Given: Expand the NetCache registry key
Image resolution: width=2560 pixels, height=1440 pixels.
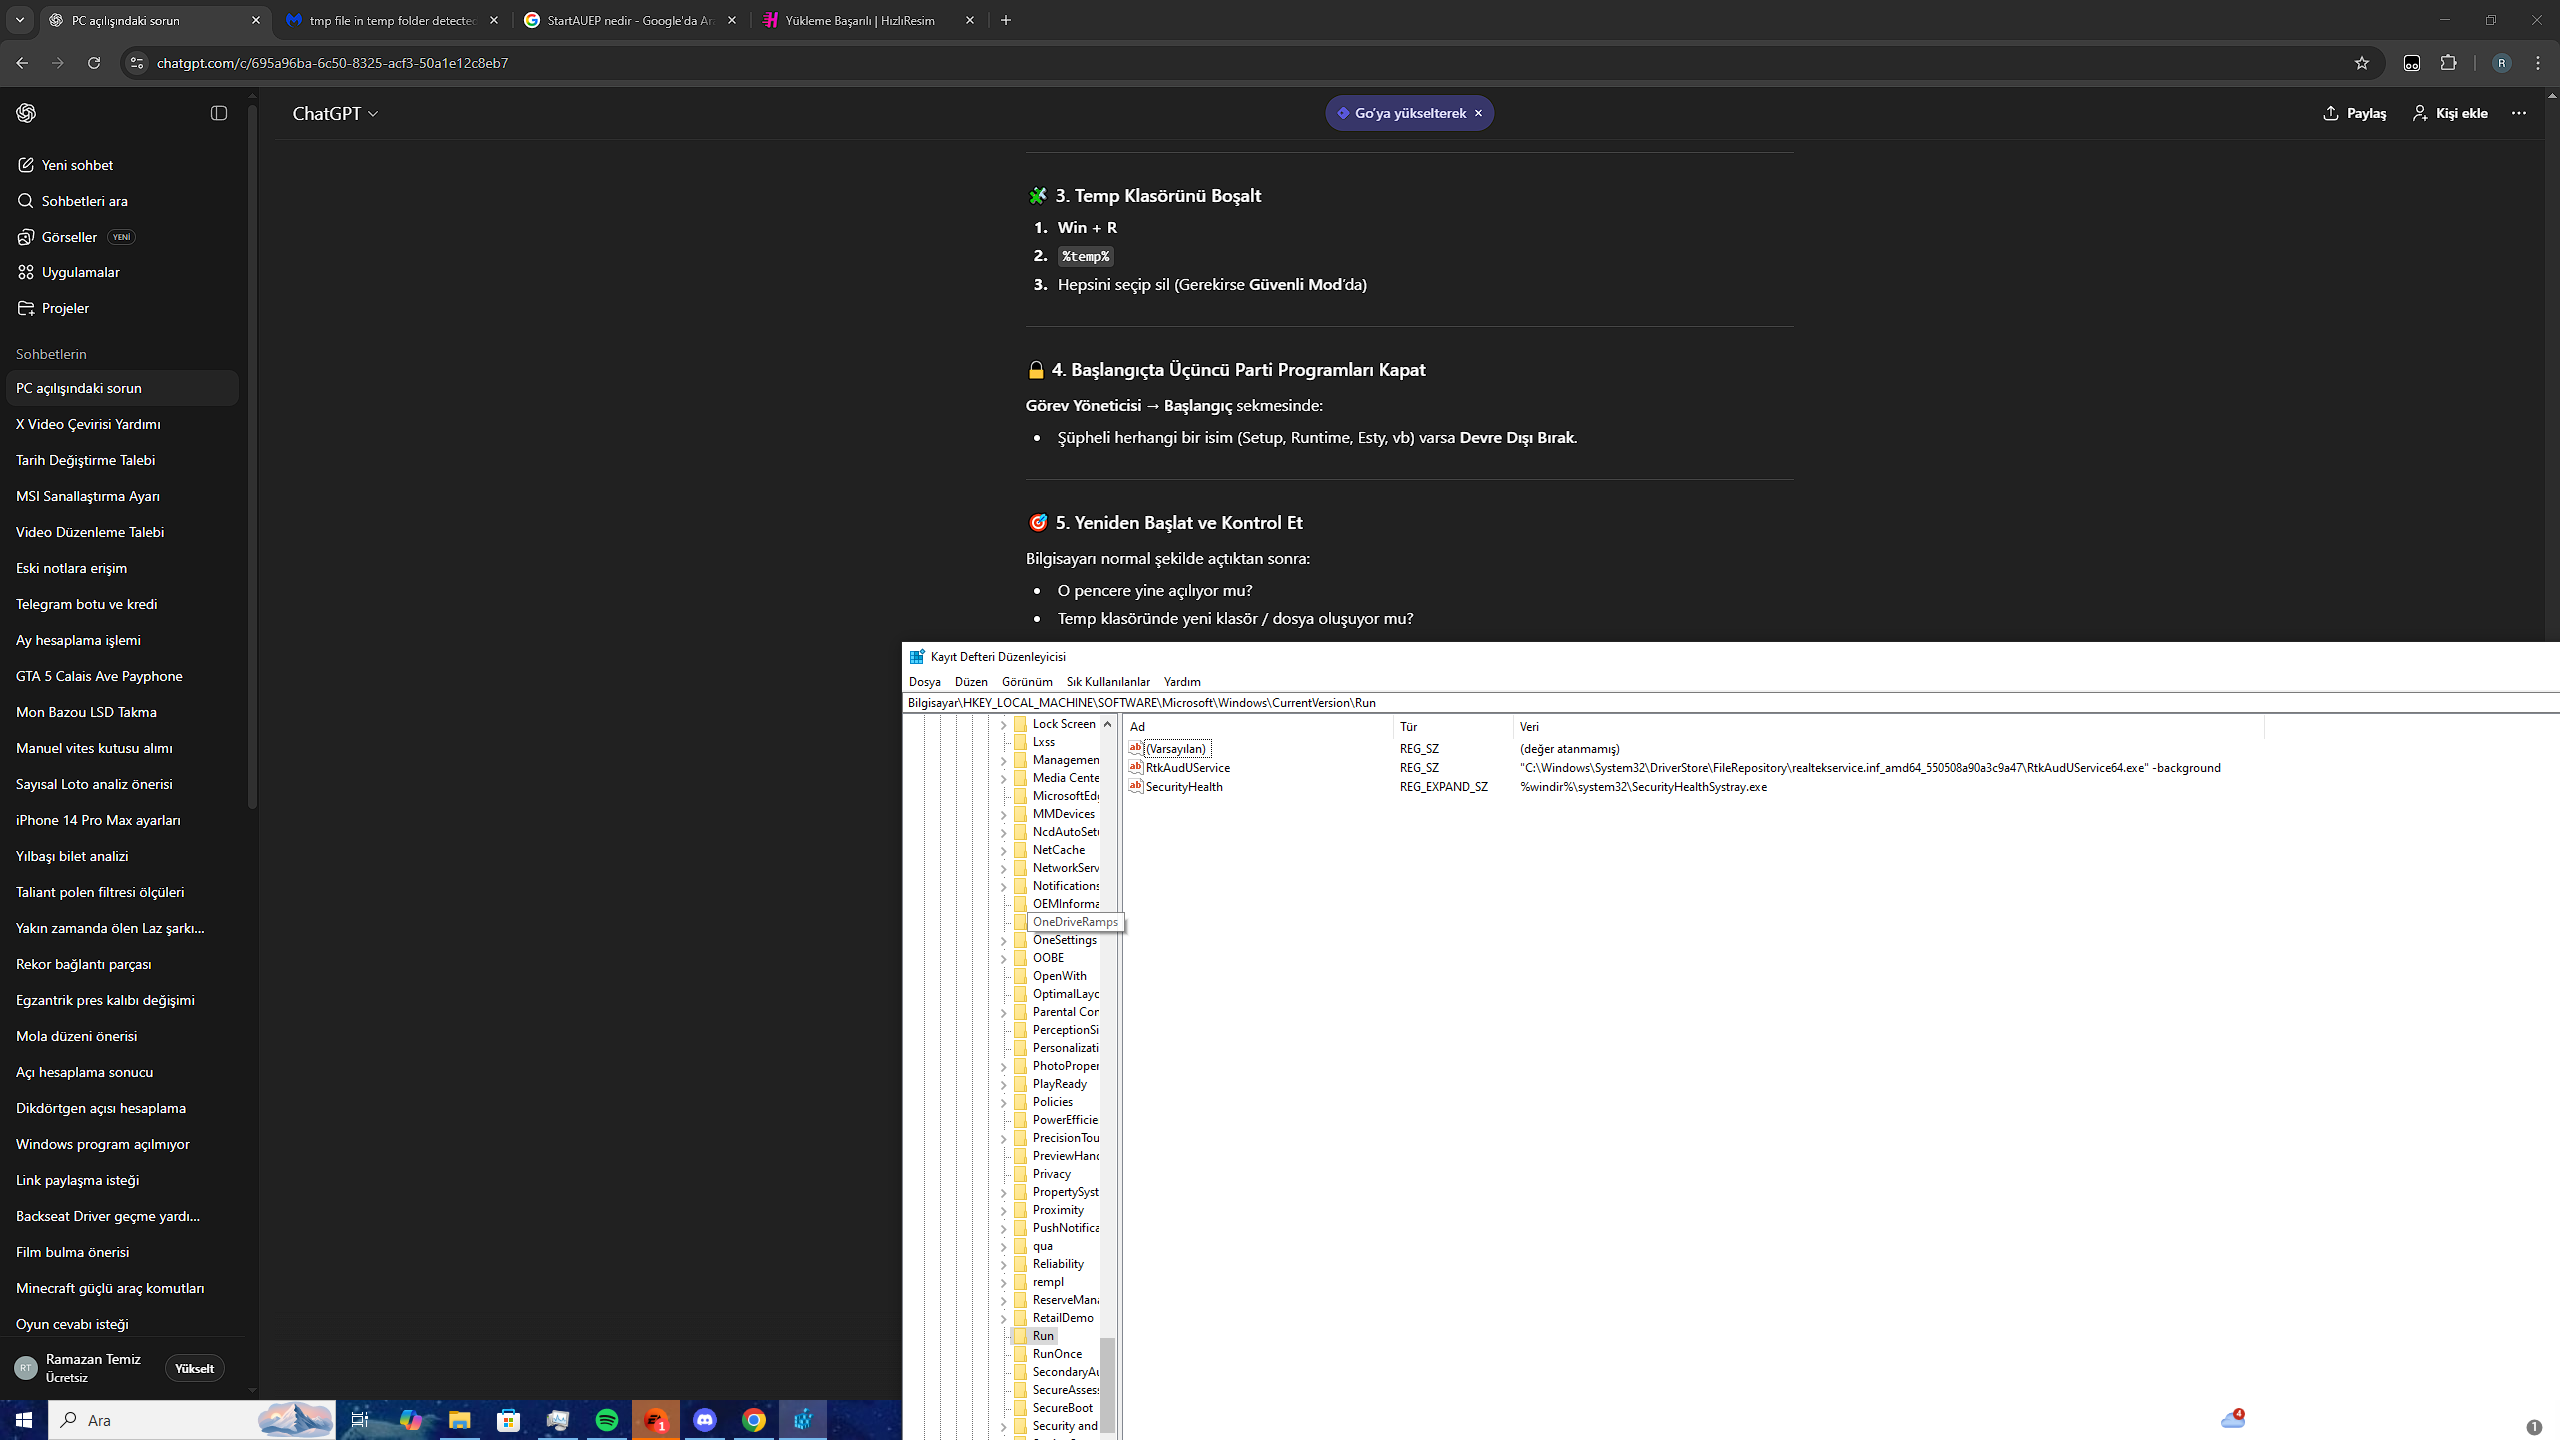Looking at the screenshot, I should pyautogui.click(x=1004, y=850).
